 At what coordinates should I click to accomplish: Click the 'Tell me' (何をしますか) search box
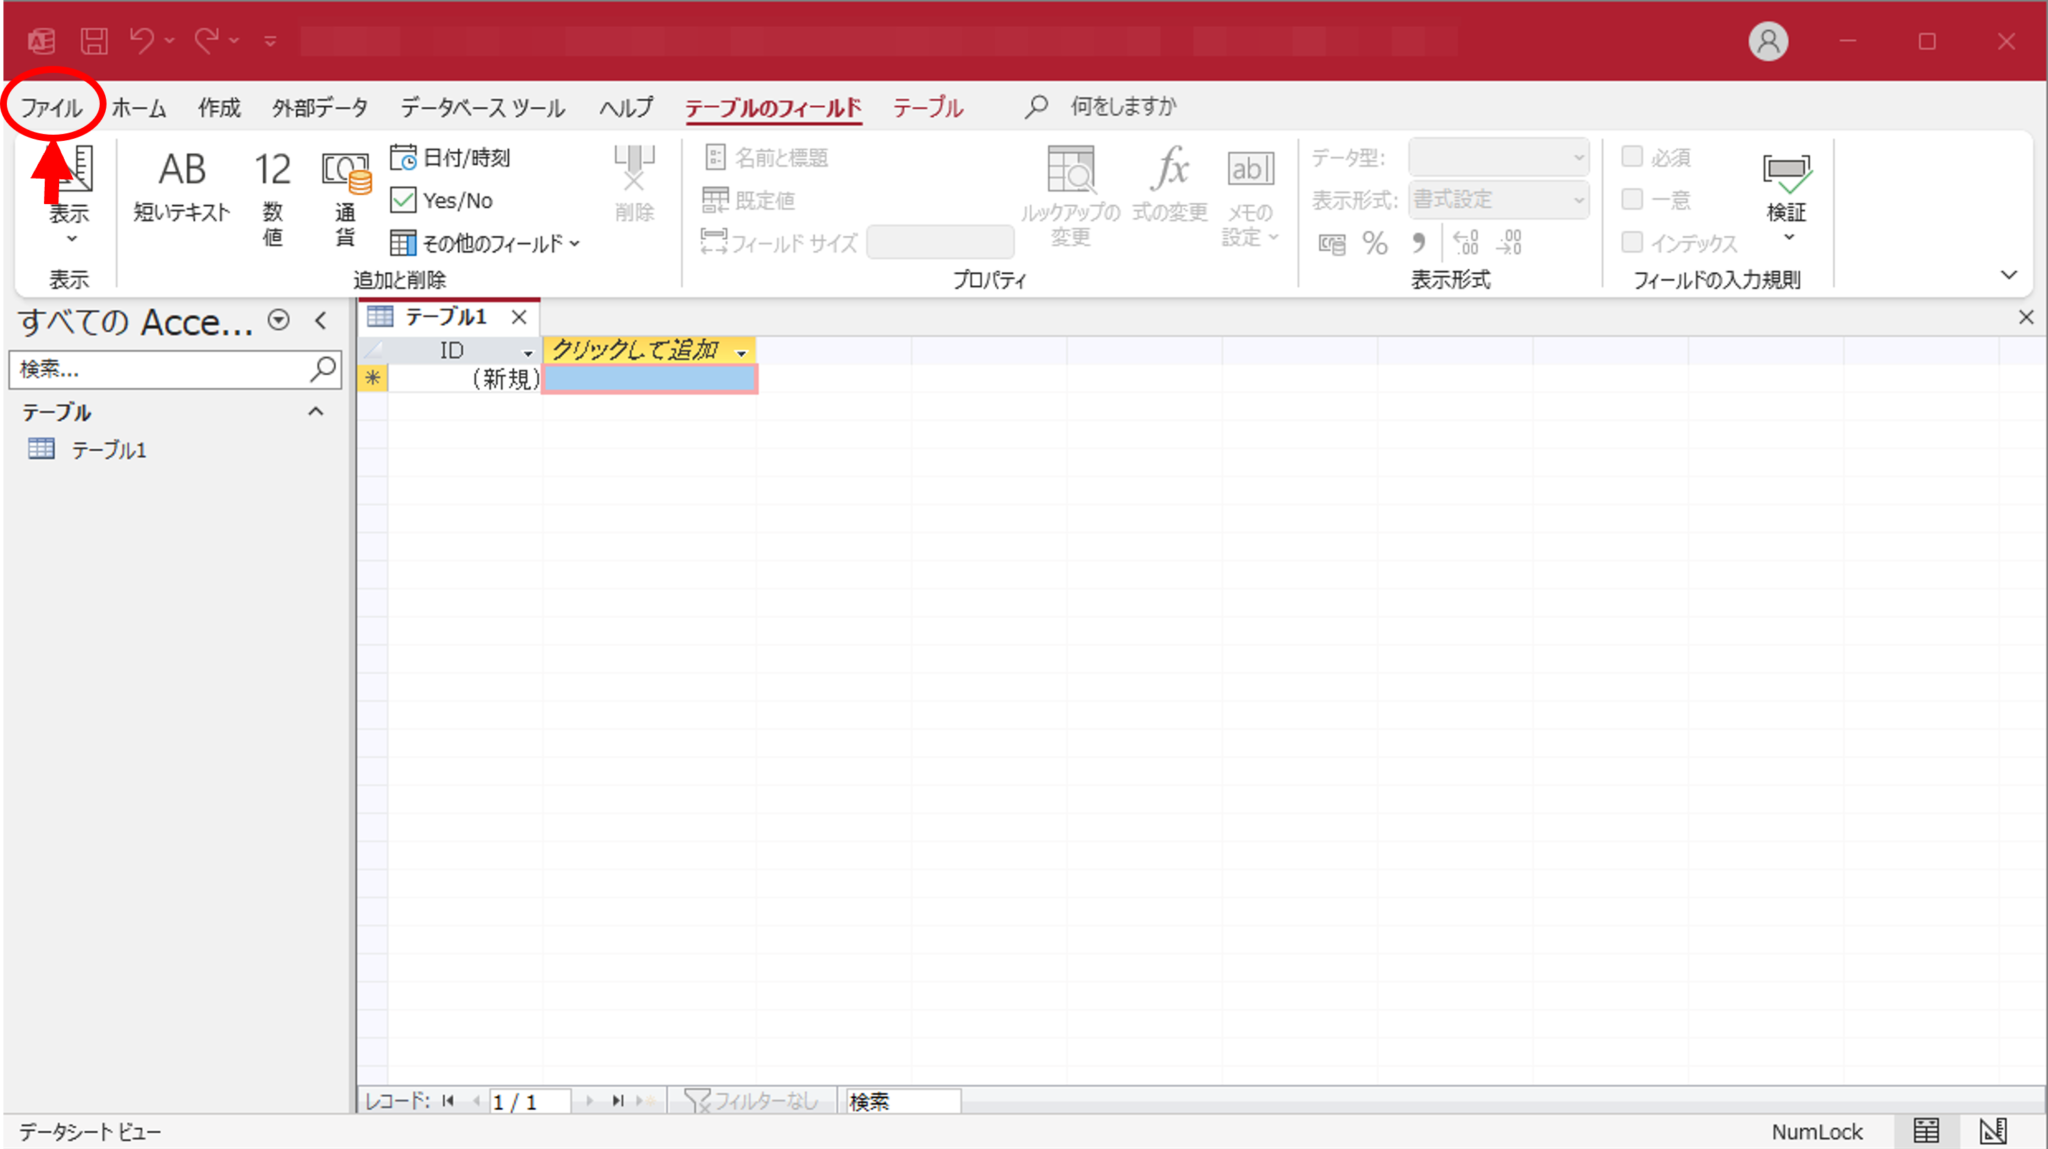(x=1122, y=106)
